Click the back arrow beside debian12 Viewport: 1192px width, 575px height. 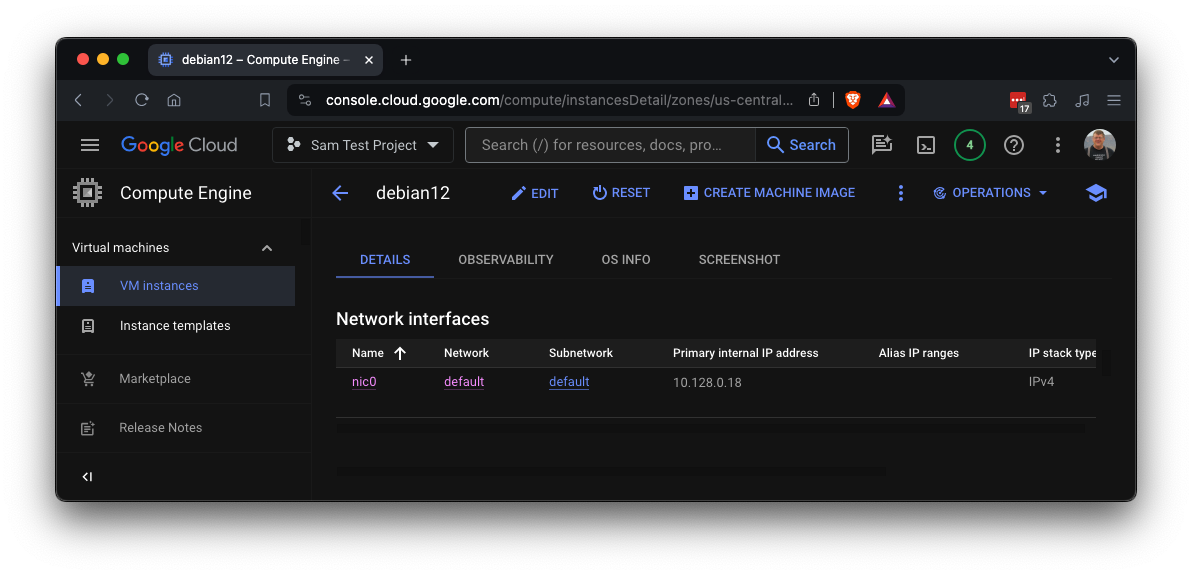(340, 193)
